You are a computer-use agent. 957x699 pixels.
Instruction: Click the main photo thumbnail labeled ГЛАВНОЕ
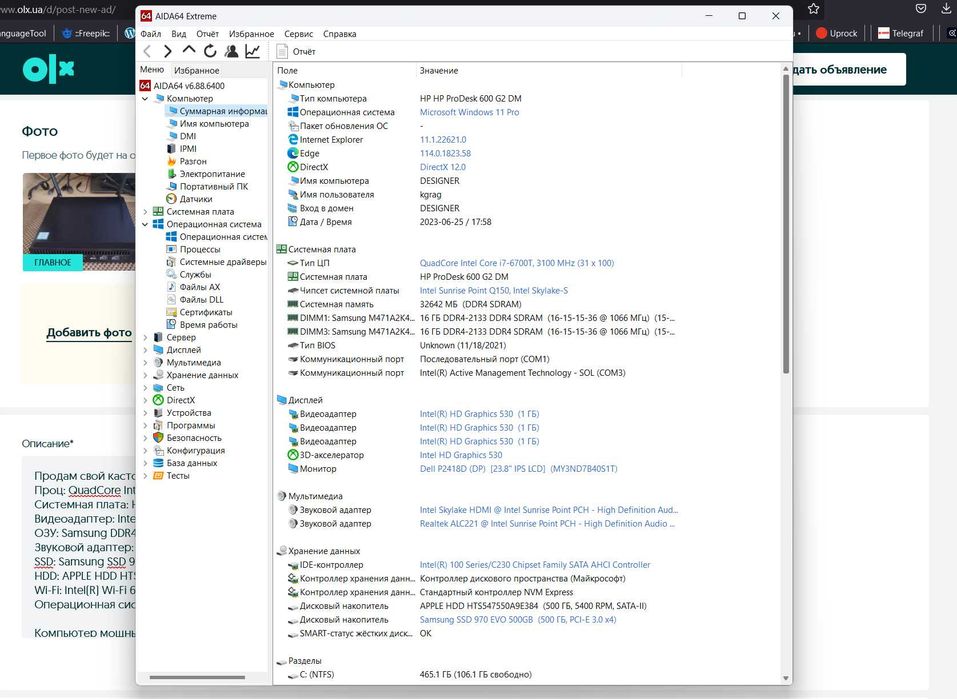click(79, 222)
